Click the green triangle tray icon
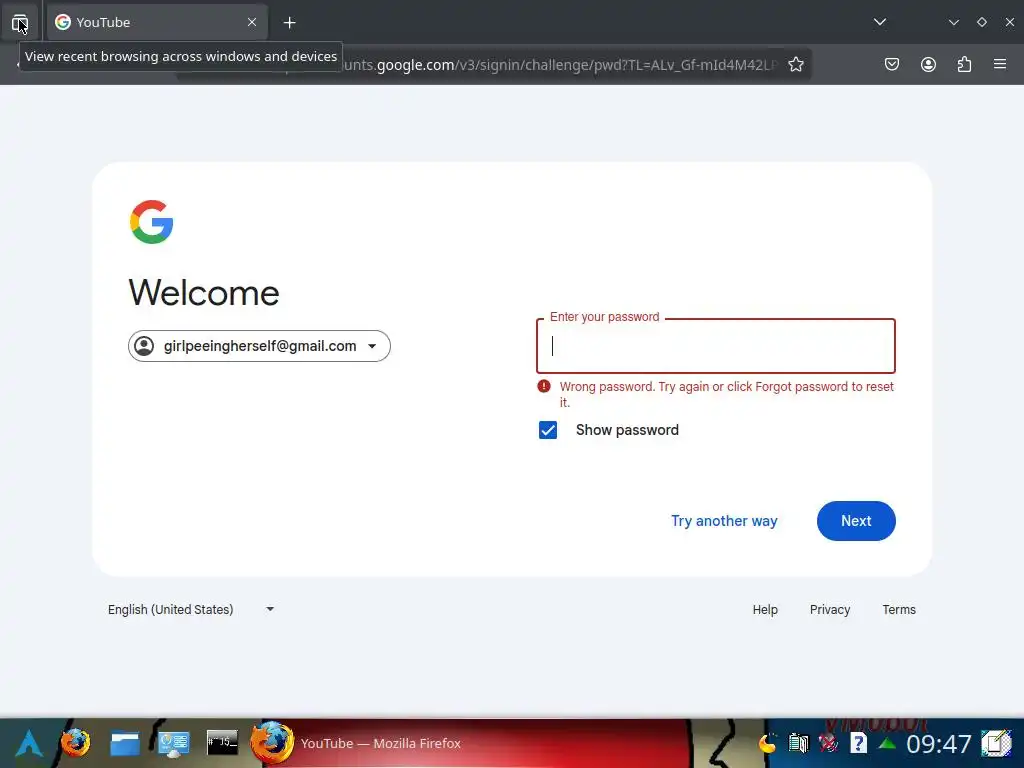1024x768 pixels. tap(887, 743)
